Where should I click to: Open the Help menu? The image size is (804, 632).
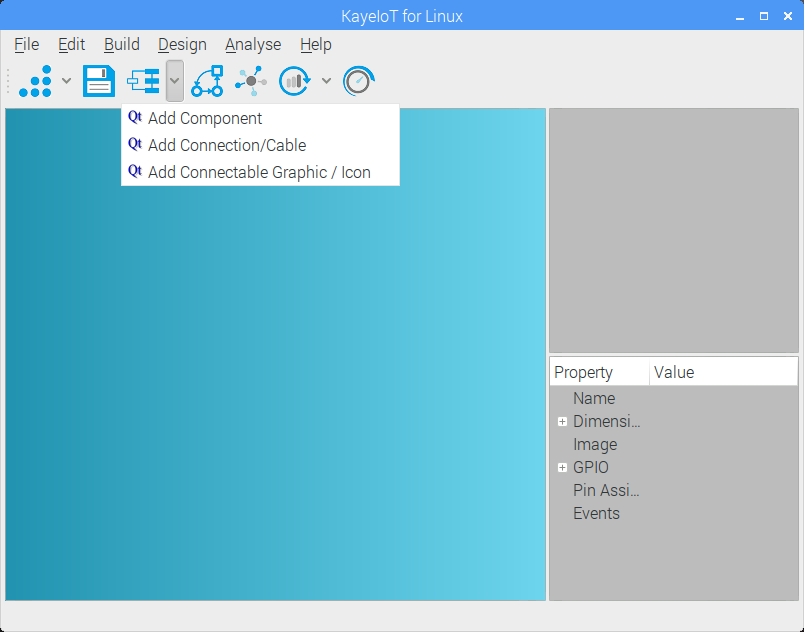[x=316, y=45]
